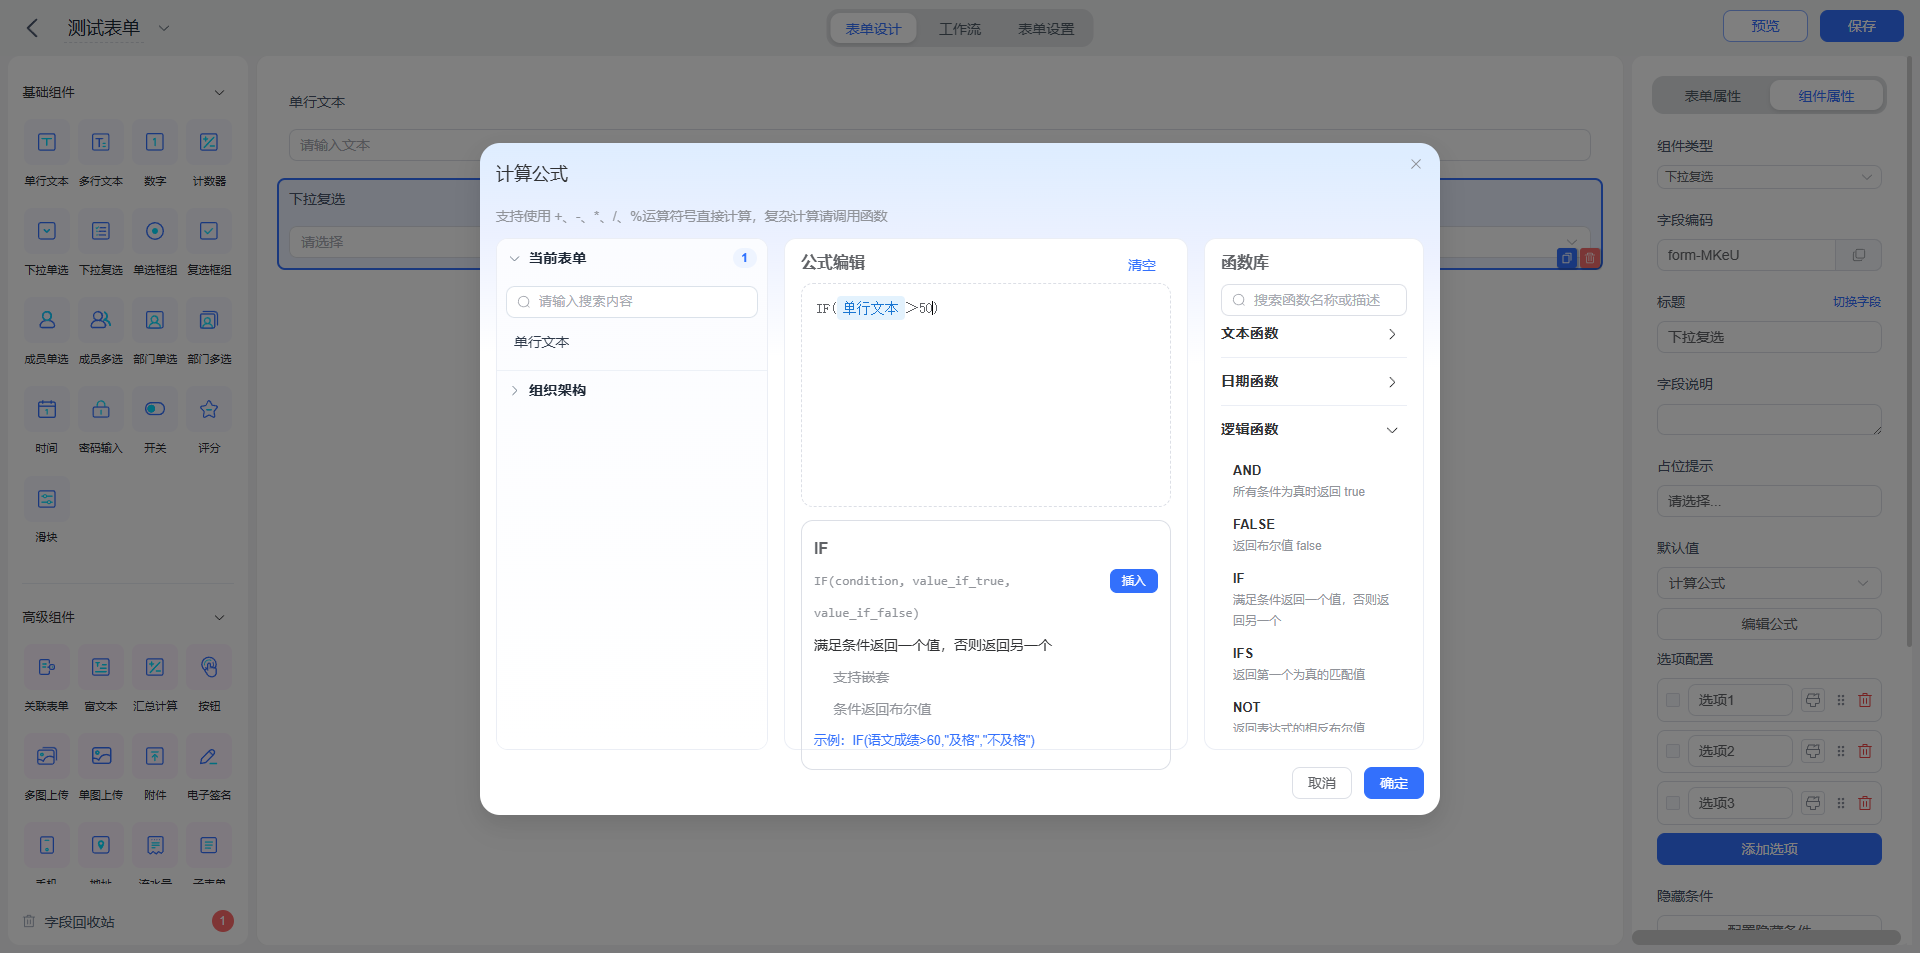Open the 组件类型 dropdown
The image size is (1920, 953).
(x=1769, y=177)
